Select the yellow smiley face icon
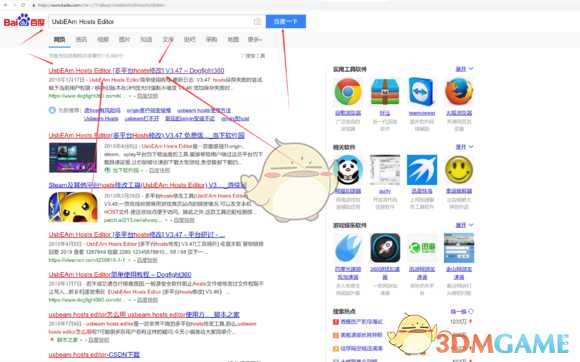The width and height of the screenshot is (580, 362). click(459, 170)
